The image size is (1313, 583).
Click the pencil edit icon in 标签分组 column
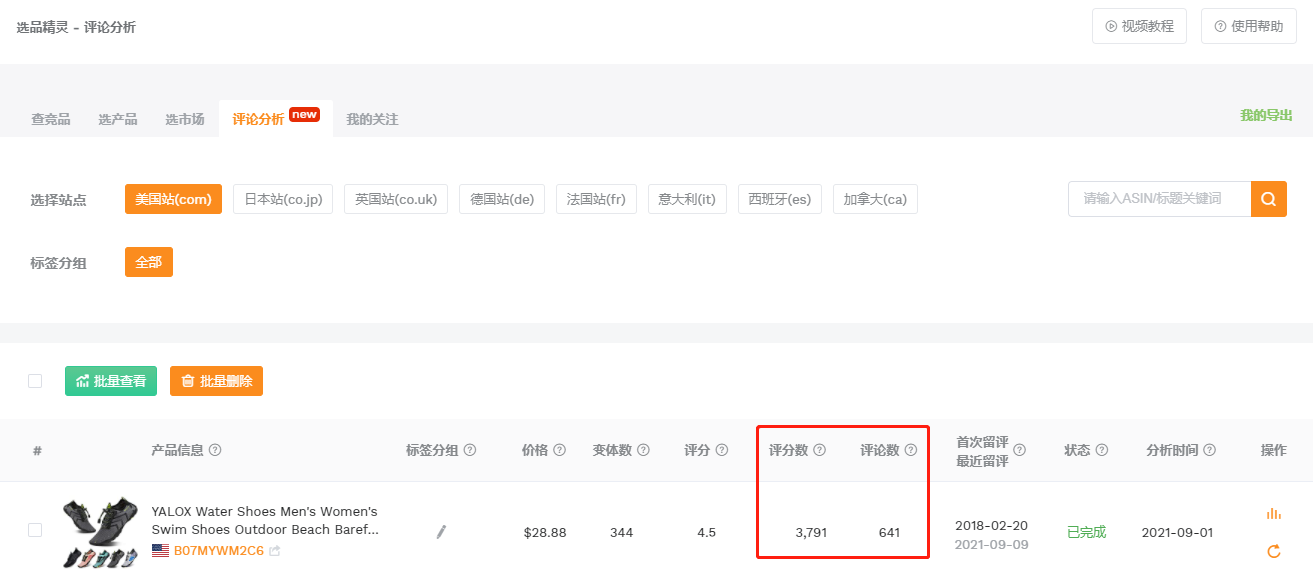tap(440, 532)
